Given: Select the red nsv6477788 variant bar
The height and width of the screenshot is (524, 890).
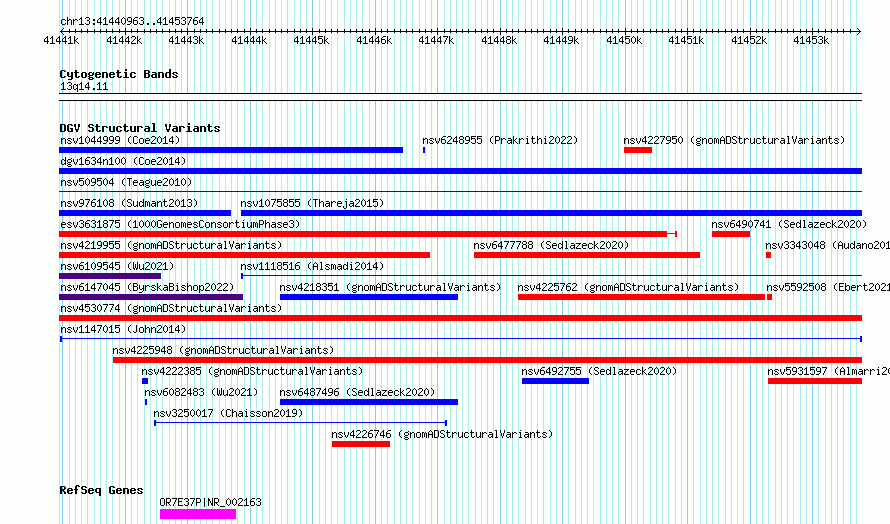Looking at the screenshot, I should (x=587, y=255).
